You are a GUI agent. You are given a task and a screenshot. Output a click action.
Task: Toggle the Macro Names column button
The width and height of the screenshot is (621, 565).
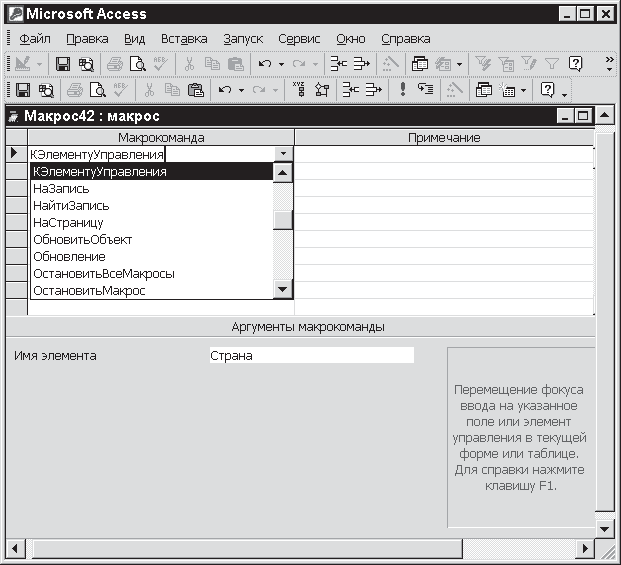(x=299, y=90)
